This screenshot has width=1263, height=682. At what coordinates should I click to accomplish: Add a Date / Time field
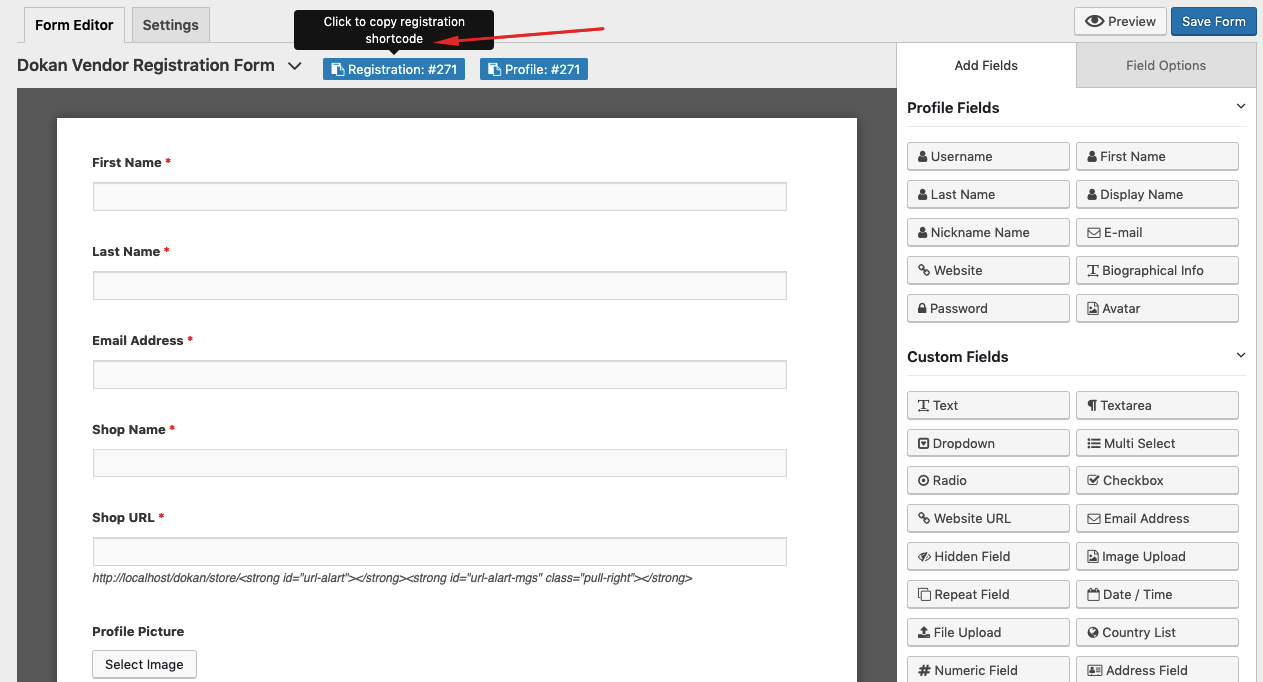click(1157, 594)
